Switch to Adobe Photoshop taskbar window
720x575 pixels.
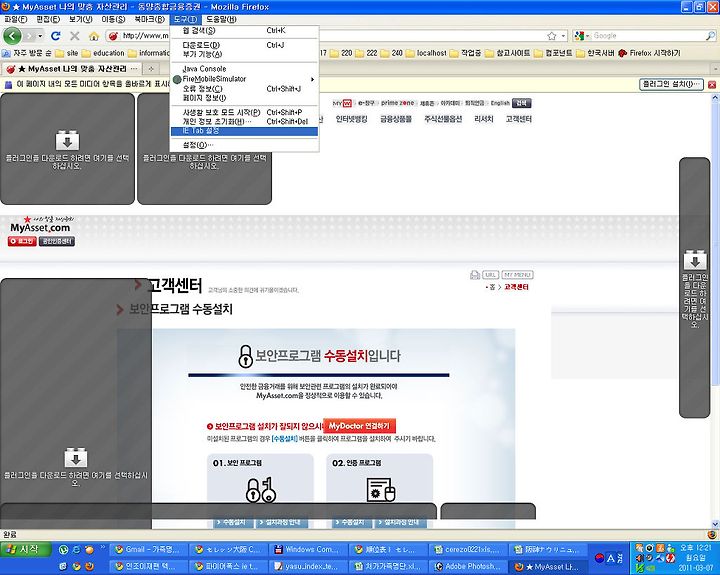point(467,567)
